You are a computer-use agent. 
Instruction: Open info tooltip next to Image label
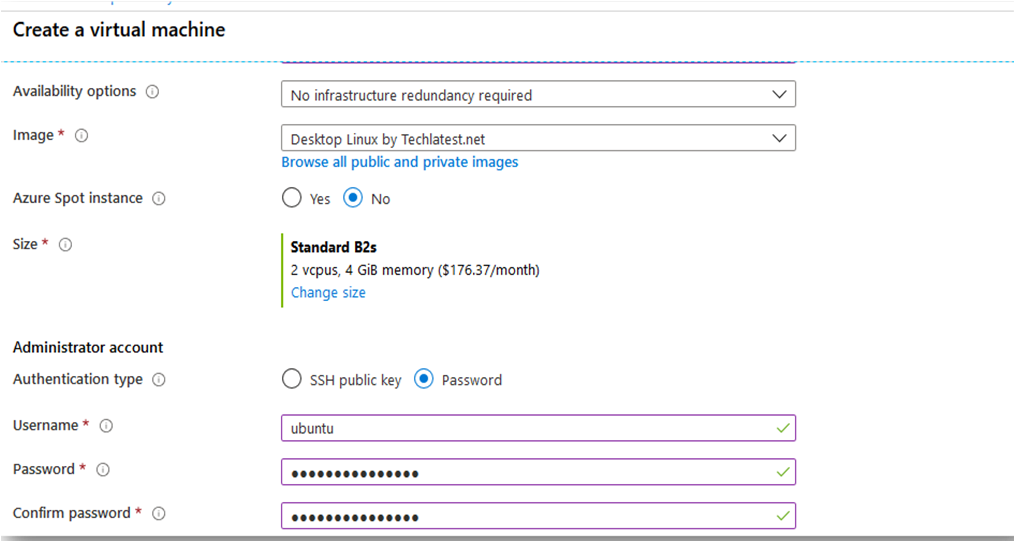click(x=82, y=136)
